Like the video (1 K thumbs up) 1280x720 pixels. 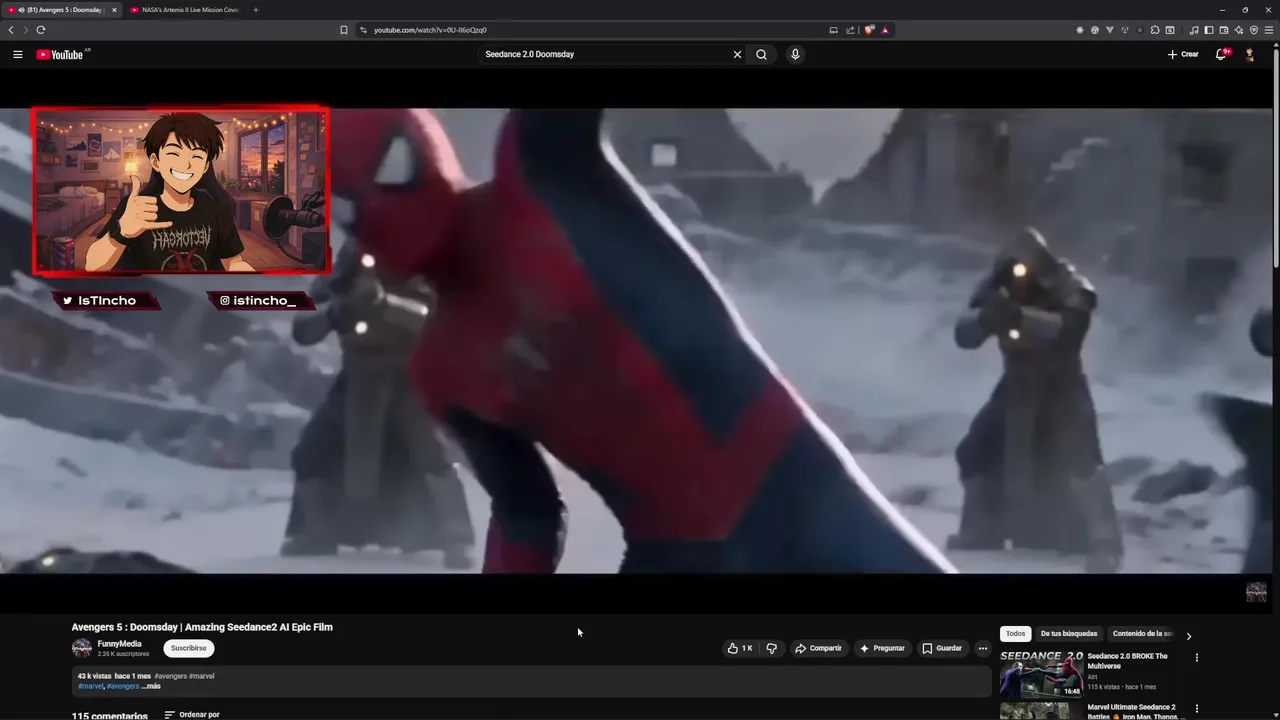(740, 648)
